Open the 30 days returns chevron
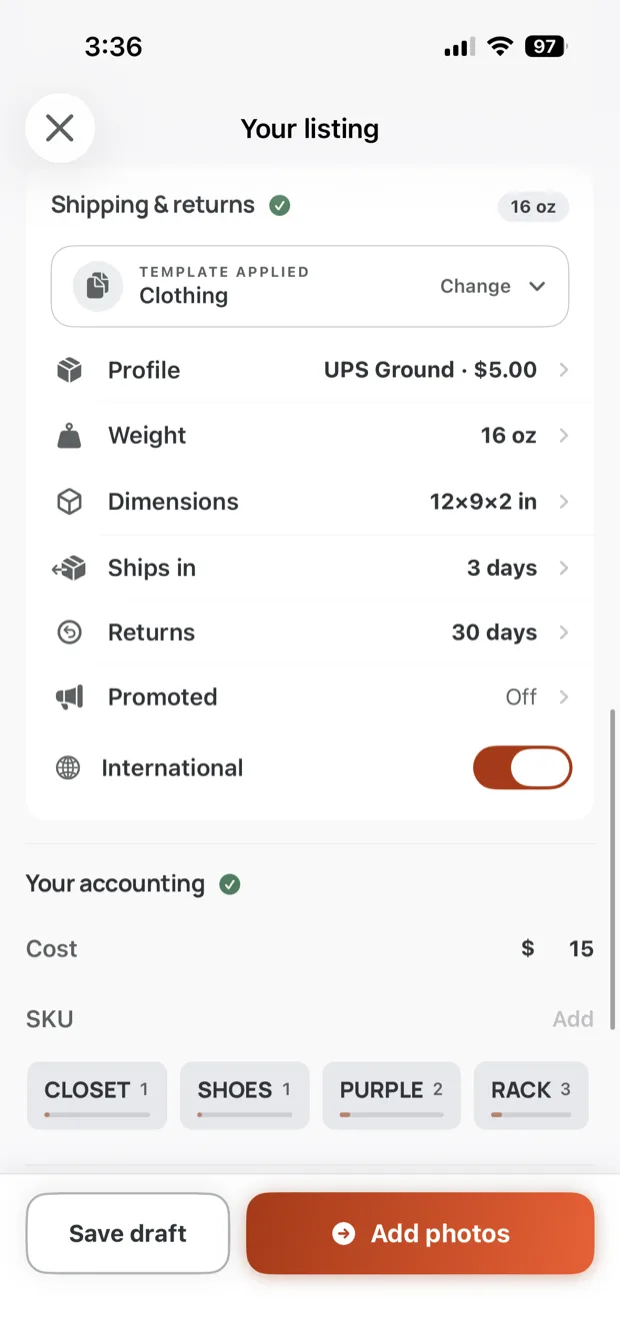Viewport: 620px width, 1344px height. (x=564, y=632)
